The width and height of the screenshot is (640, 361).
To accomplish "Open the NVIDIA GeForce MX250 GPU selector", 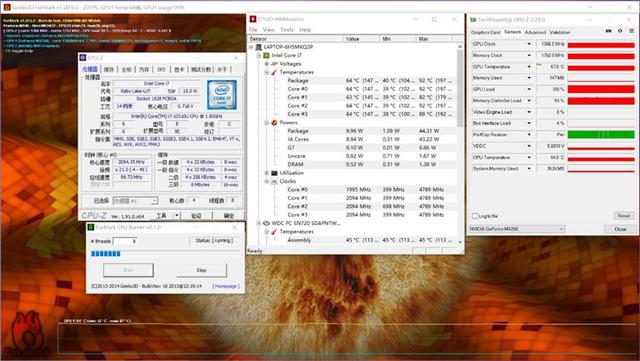I will pos(516,229).
